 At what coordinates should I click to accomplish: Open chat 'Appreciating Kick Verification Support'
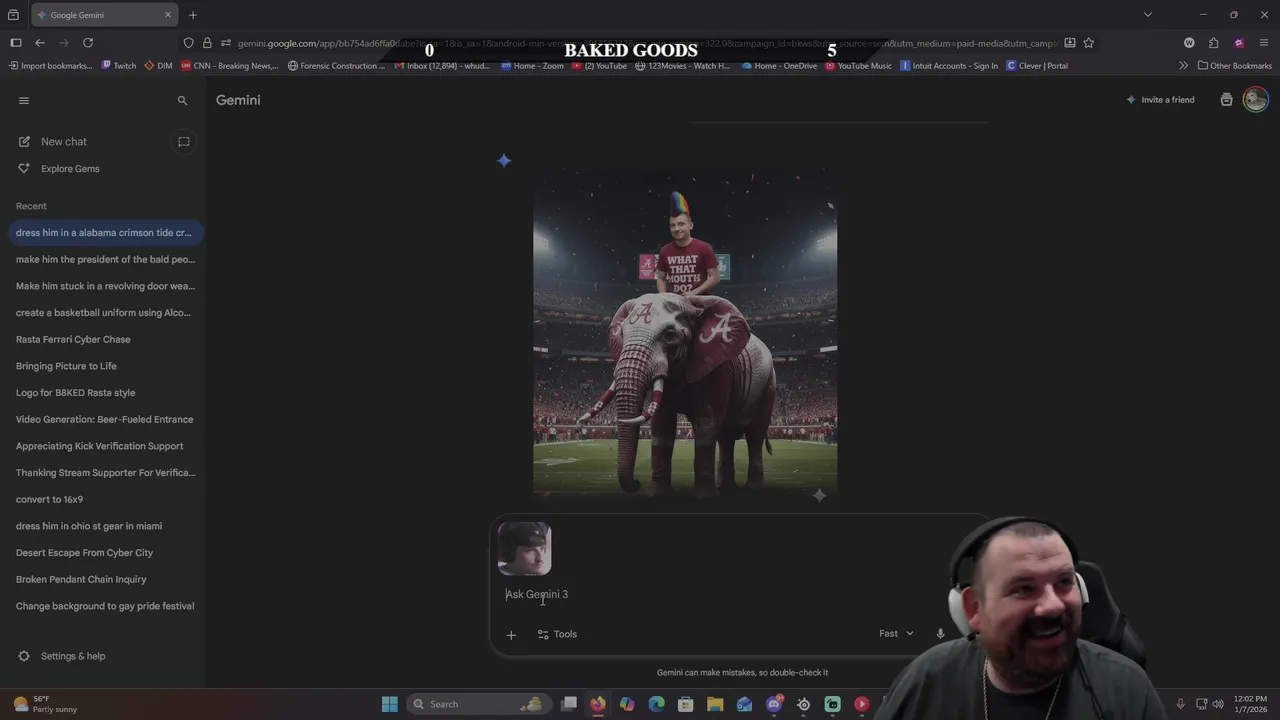click(x=104, y=446)
